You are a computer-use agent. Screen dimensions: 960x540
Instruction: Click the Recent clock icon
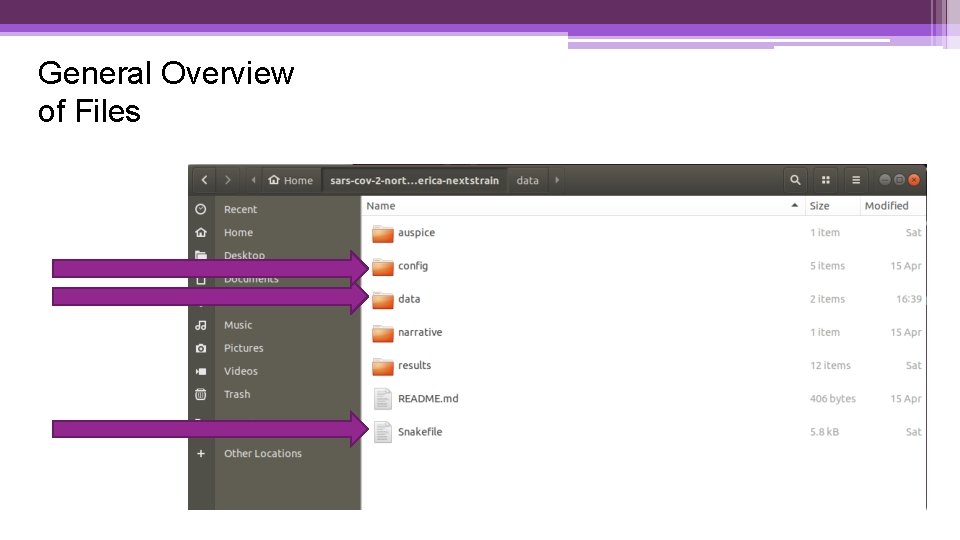click(x=201, y=209)
